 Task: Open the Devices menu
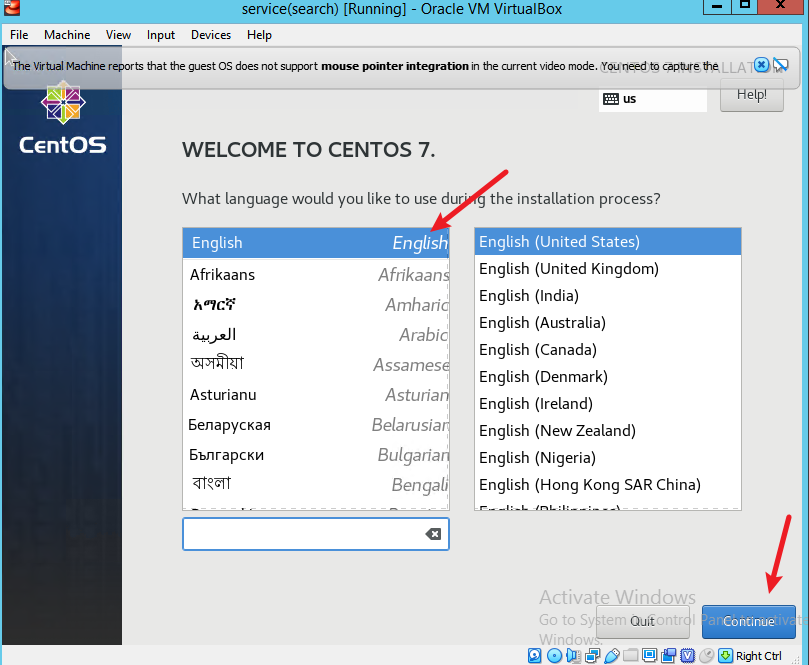[211, 35]
